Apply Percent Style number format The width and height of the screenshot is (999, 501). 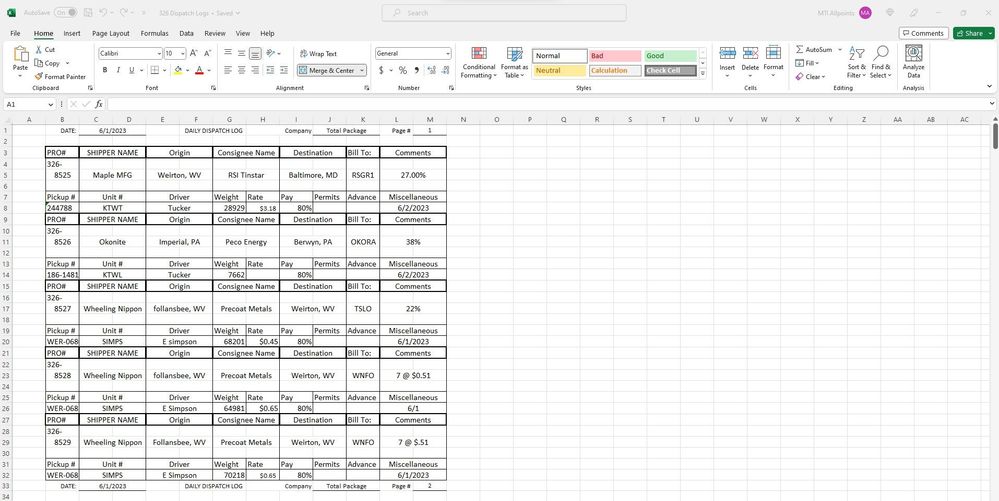pyautogui.click(x=403, y=70)
